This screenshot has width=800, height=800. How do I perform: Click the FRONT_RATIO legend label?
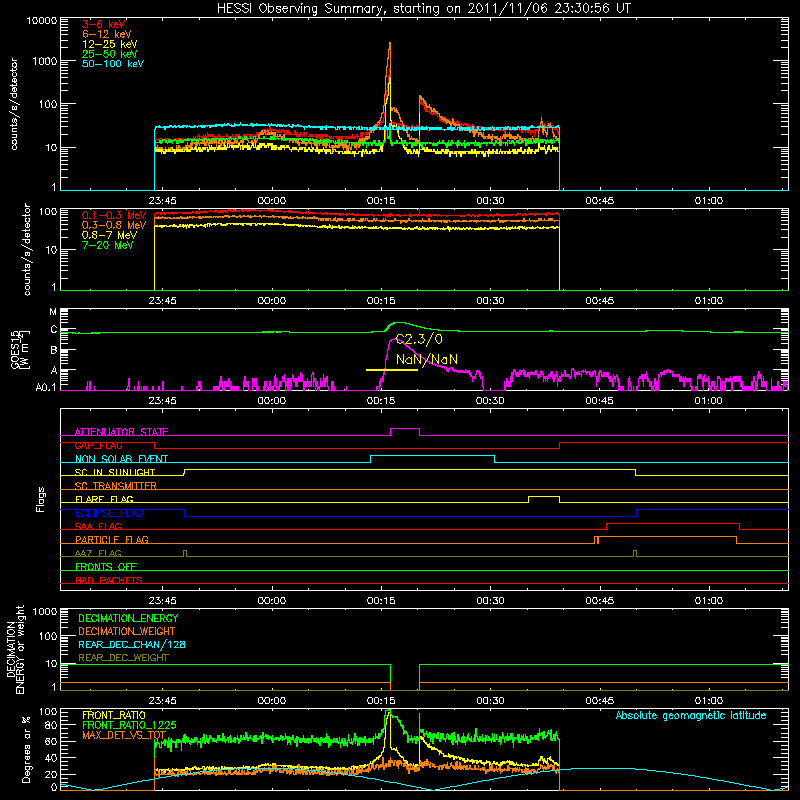click(114, 715)
